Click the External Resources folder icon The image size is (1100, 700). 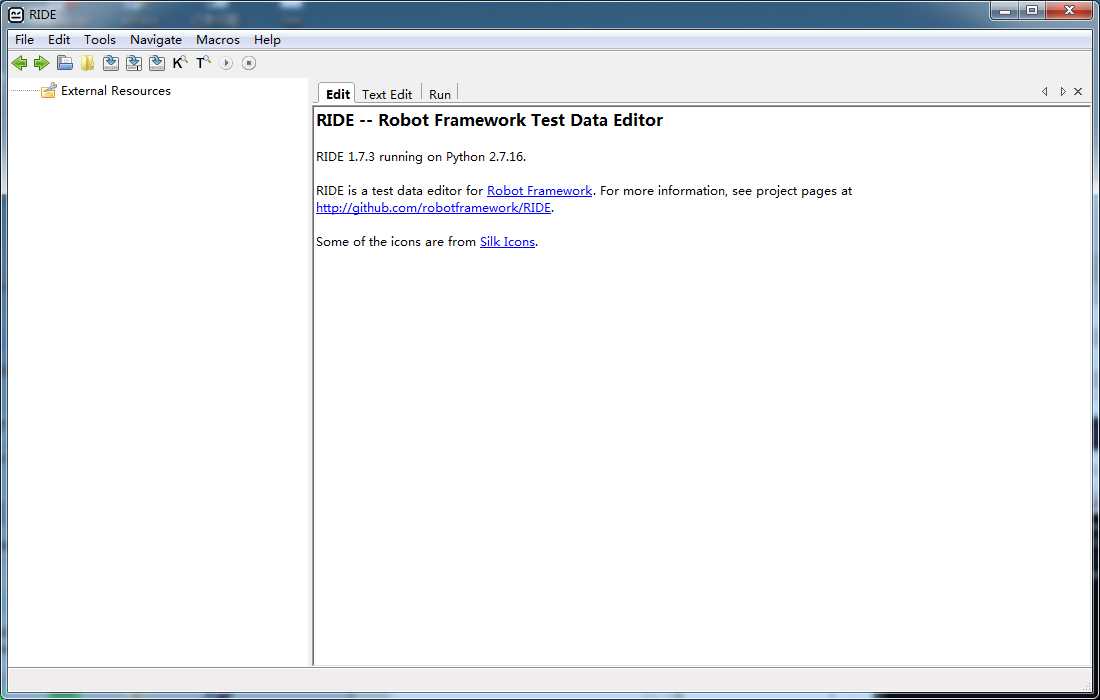(48, 90)
